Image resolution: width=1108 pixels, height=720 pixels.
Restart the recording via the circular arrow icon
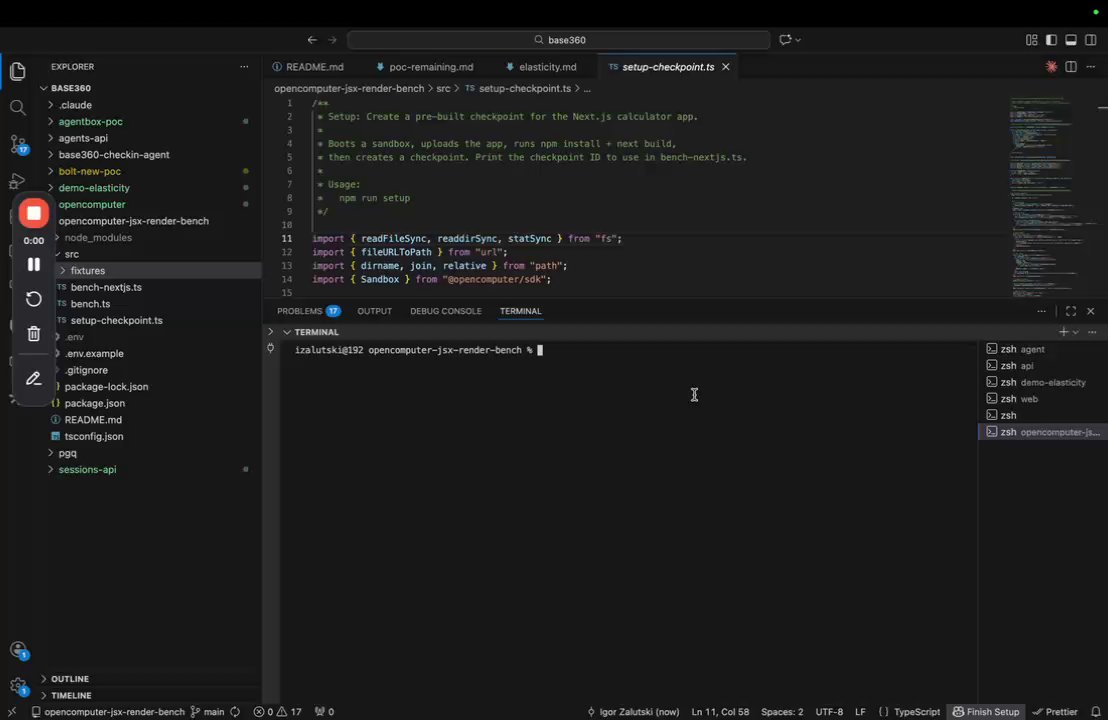34,299
